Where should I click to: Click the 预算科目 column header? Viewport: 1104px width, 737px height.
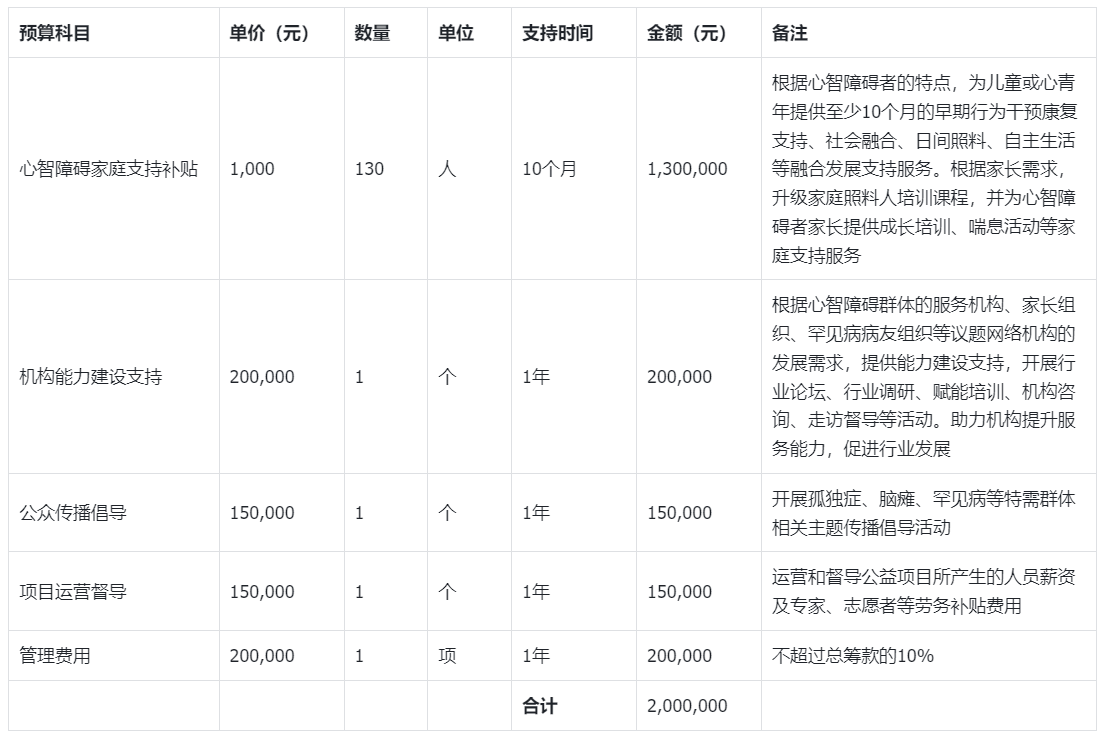[55, 34]
